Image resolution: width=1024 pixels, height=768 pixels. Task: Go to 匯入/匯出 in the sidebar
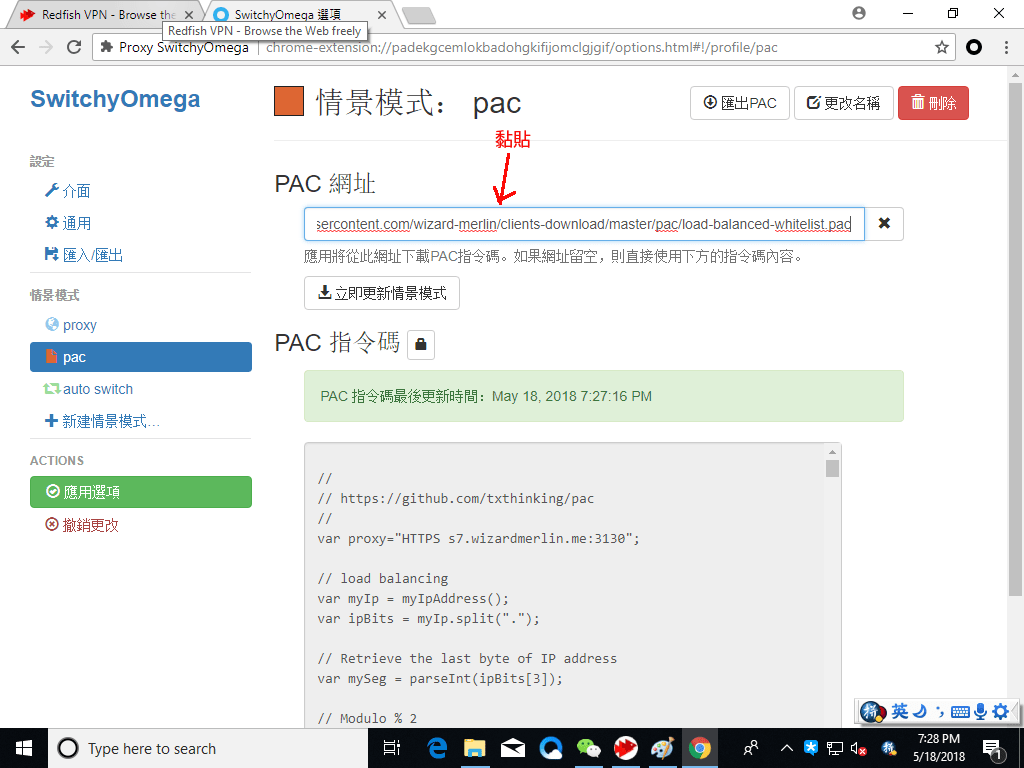coord(84,255)
